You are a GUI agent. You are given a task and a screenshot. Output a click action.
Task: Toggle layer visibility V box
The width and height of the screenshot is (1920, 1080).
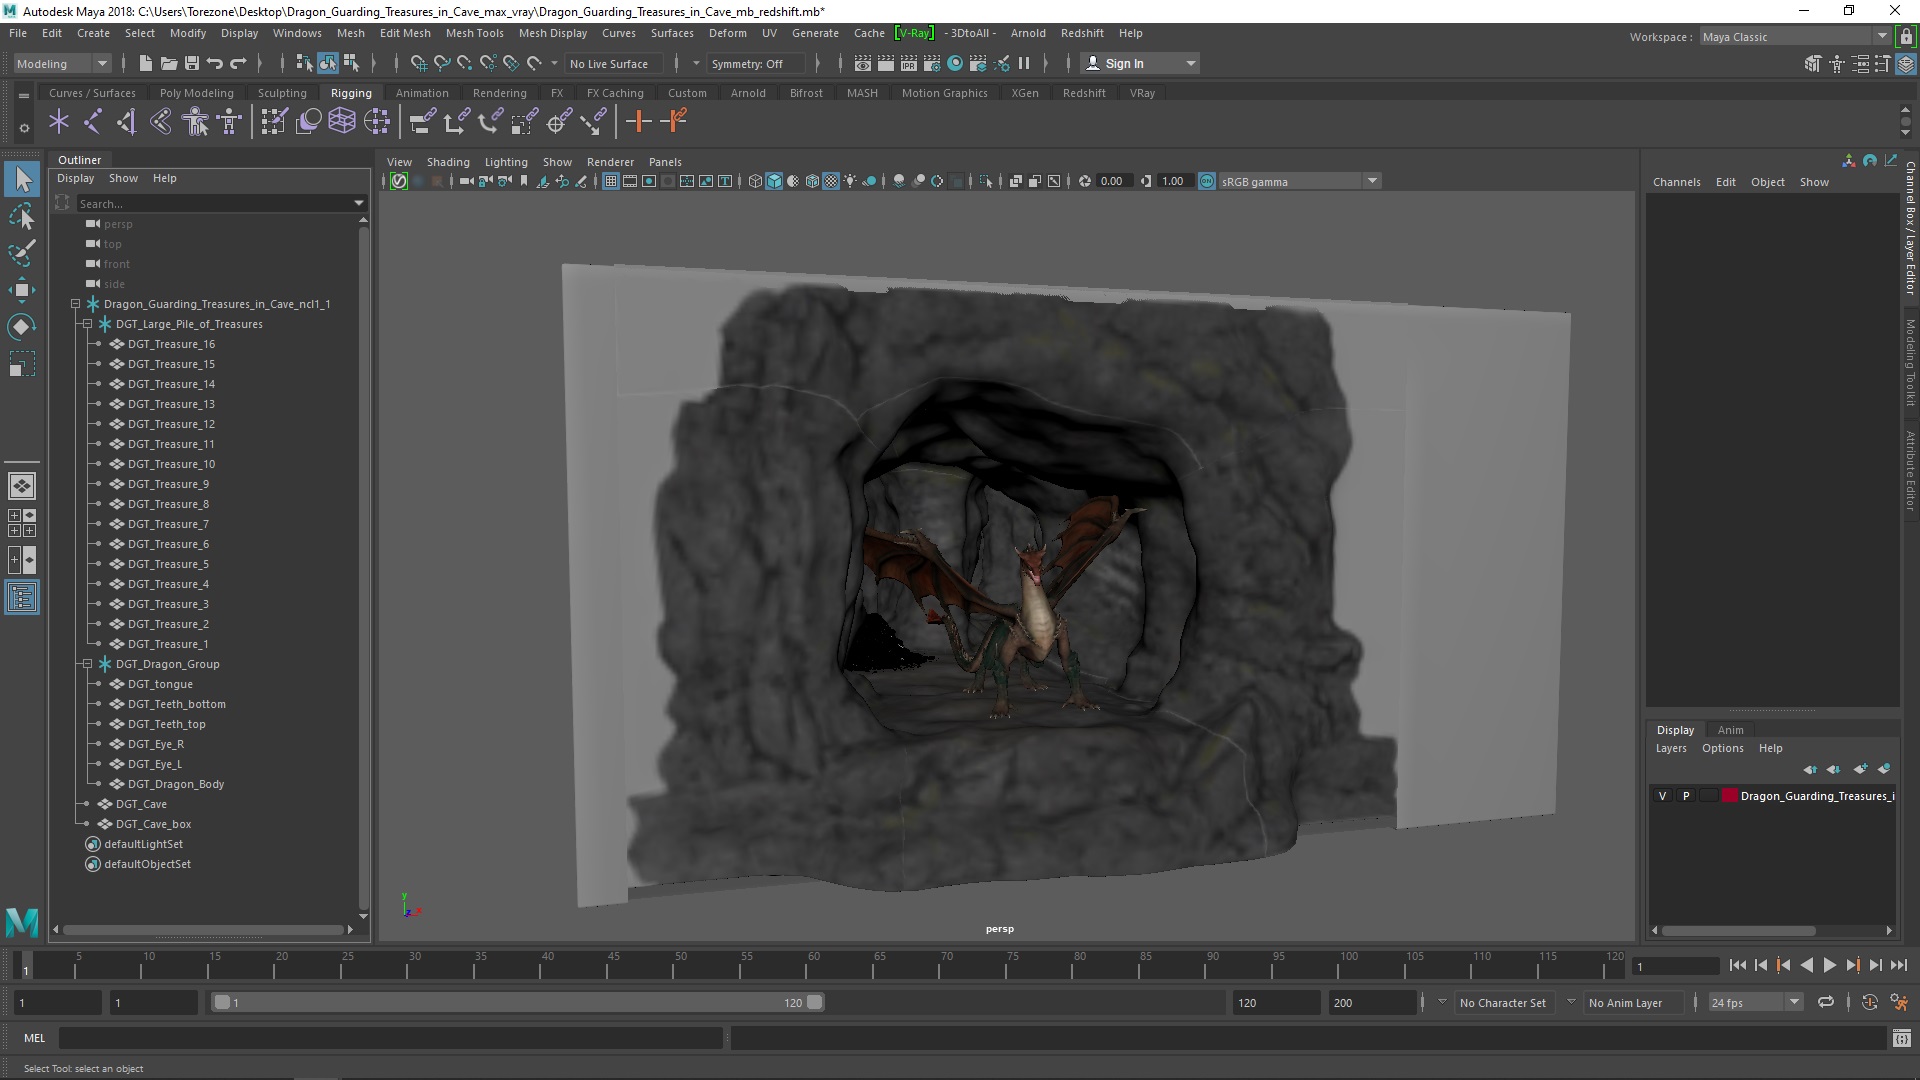[x=1663, y=796]
